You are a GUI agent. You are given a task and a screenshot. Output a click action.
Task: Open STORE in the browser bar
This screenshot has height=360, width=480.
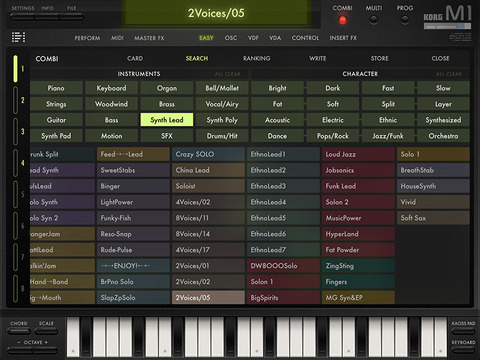tap(380, 58)
